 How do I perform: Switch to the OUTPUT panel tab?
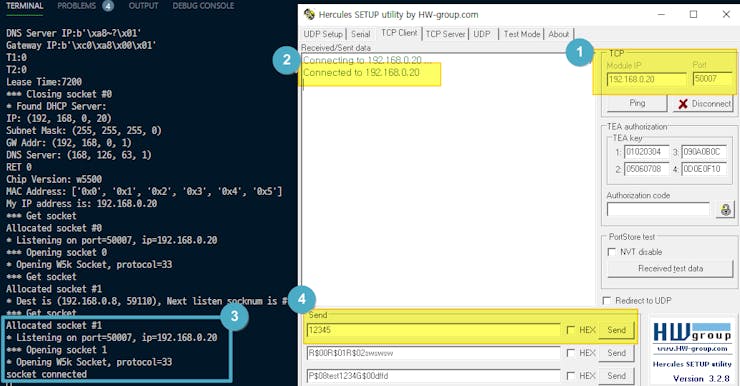pos(143,6)
